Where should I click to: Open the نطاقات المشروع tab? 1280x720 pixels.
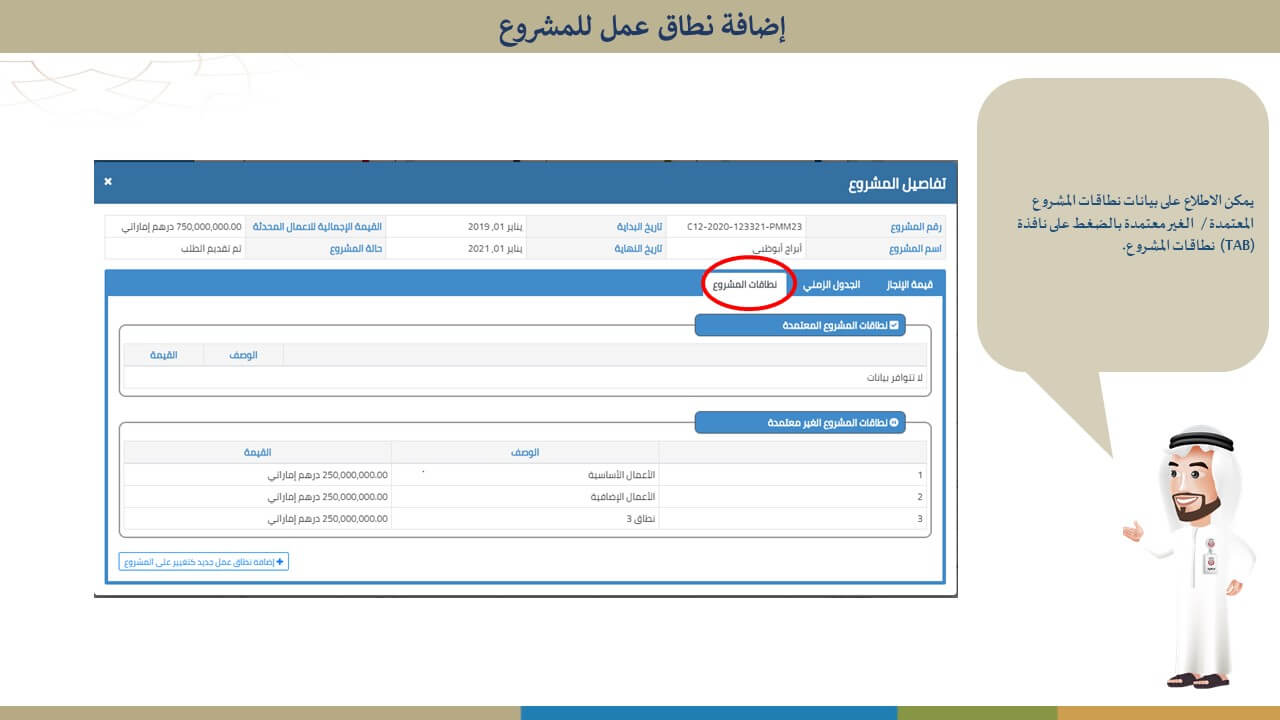[746, 285]
